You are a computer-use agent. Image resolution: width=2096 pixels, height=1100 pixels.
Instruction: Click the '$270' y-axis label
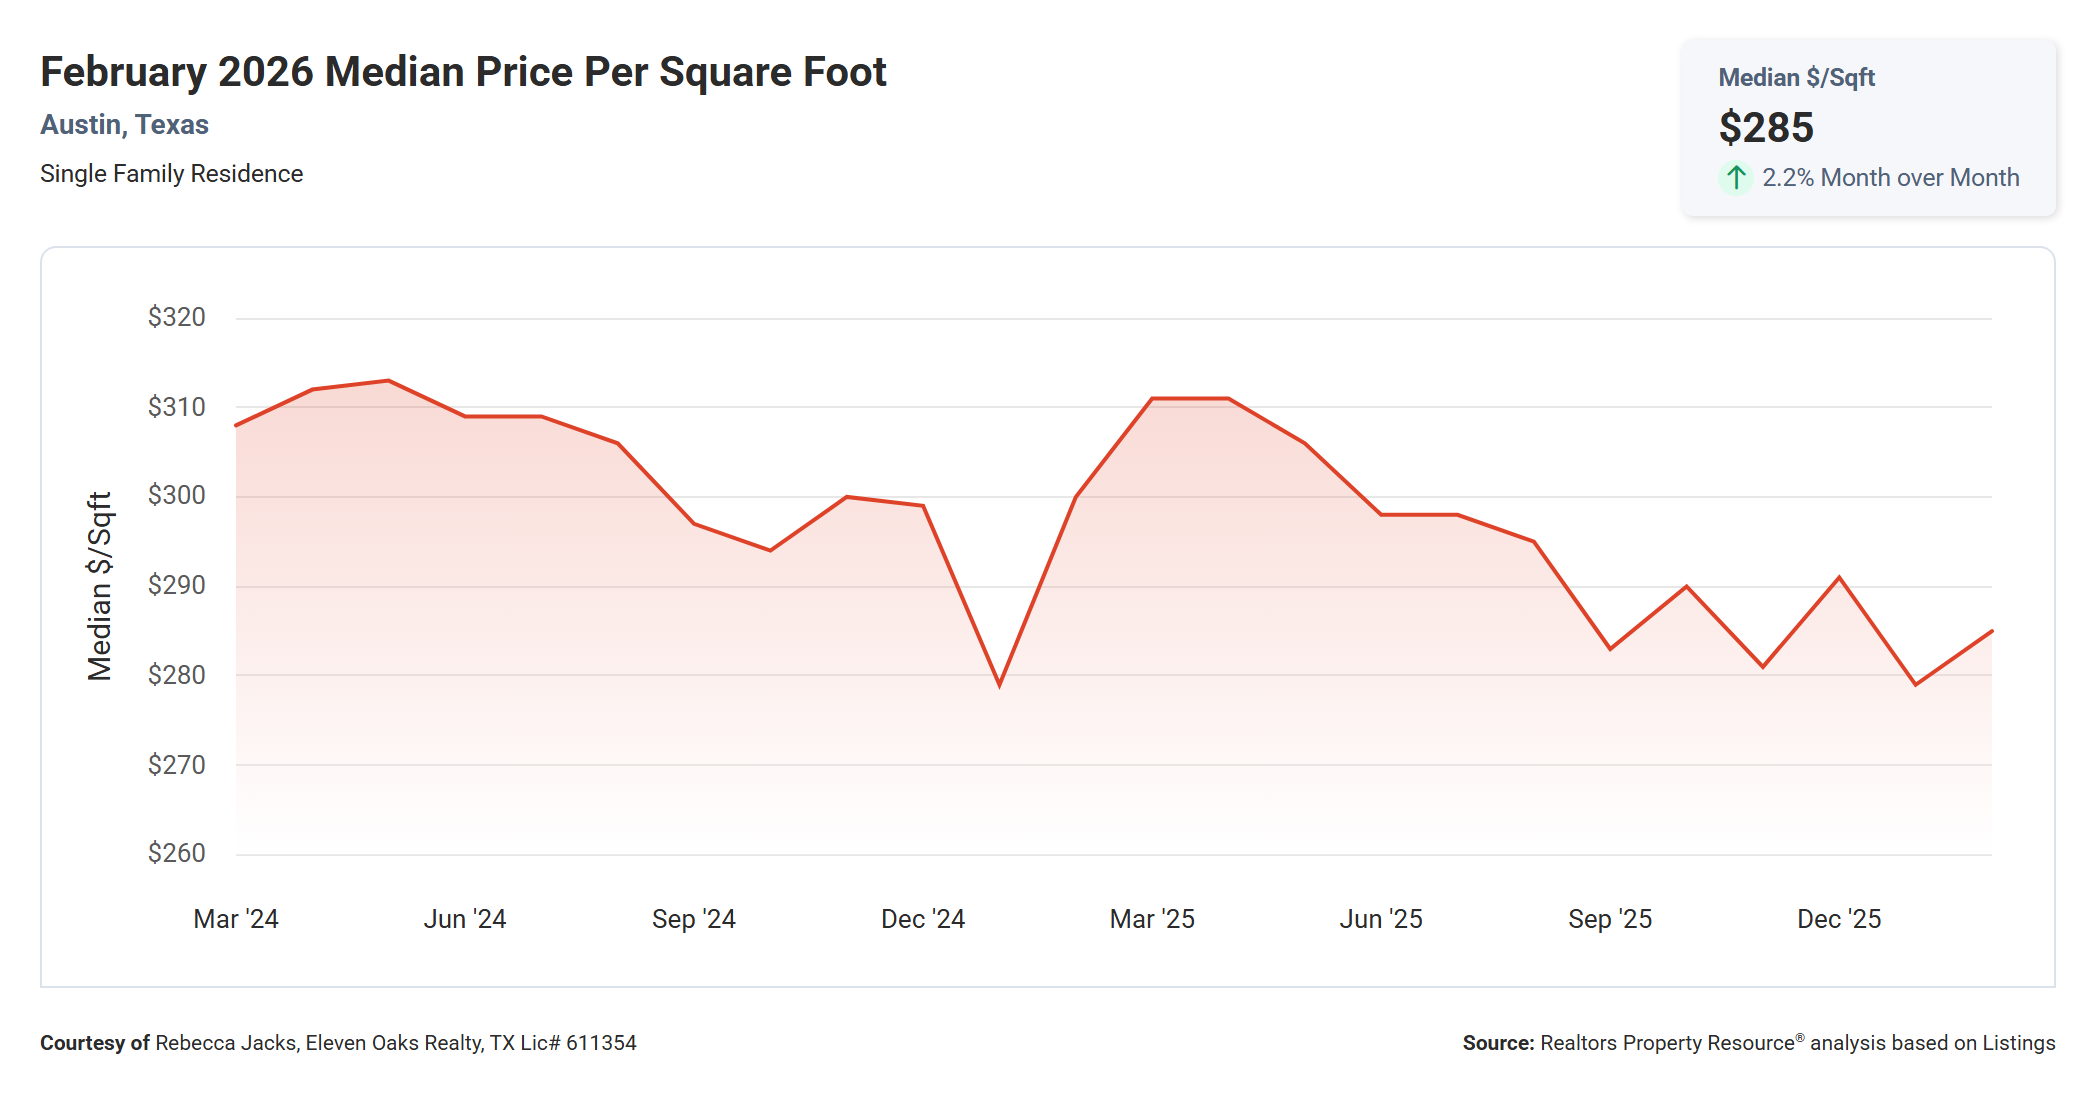click(x=176, y=765)
